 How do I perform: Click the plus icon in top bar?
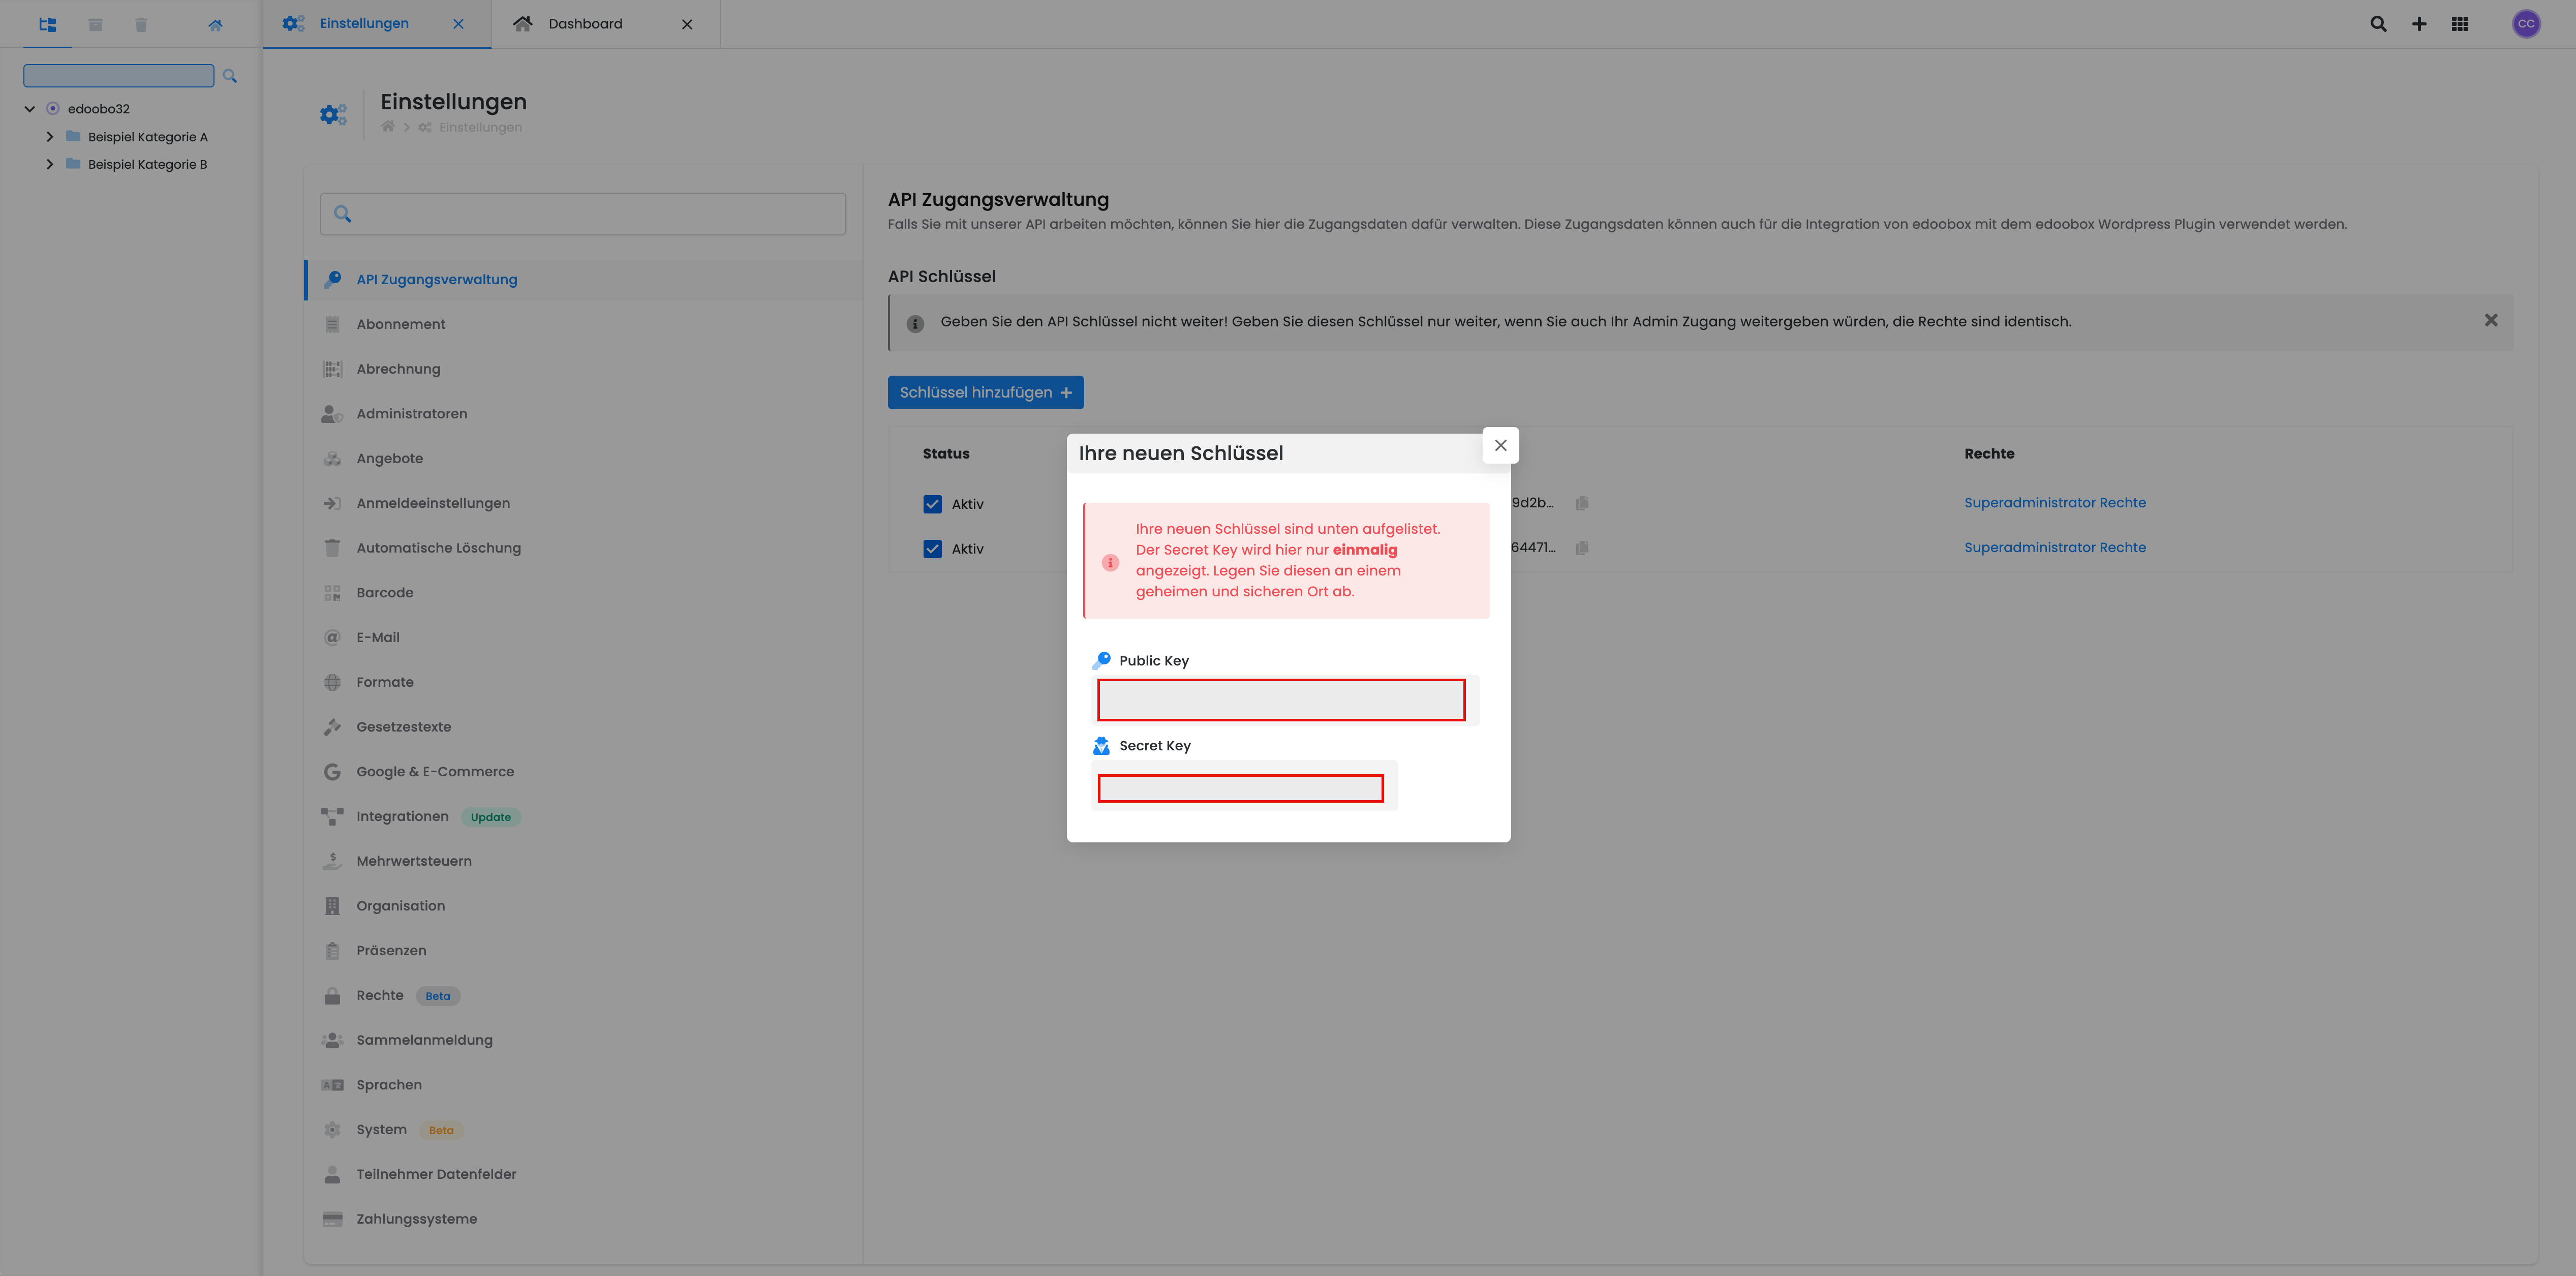(2419, 24)
